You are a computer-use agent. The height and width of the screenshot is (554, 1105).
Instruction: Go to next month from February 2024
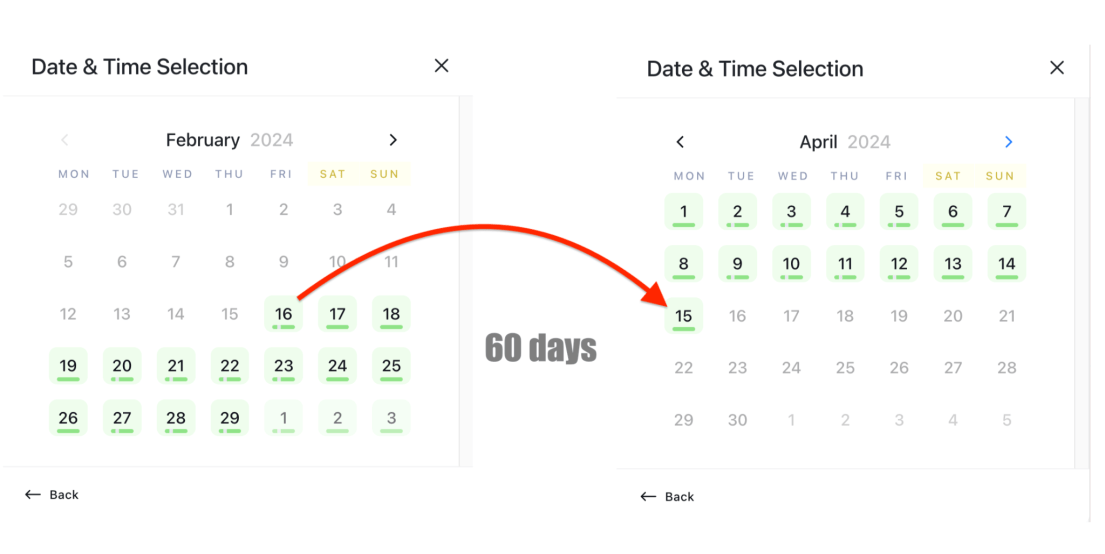pos(393,140)
